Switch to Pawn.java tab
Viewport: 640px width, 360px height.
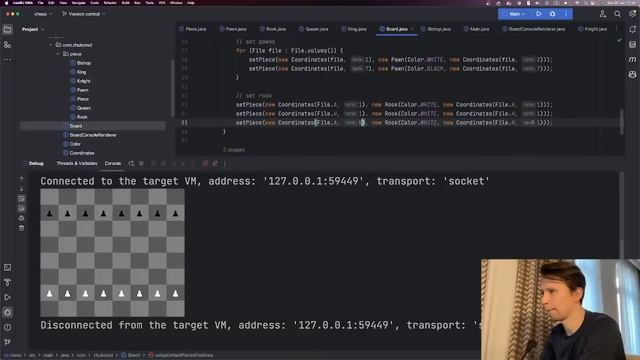pos(233,29)
